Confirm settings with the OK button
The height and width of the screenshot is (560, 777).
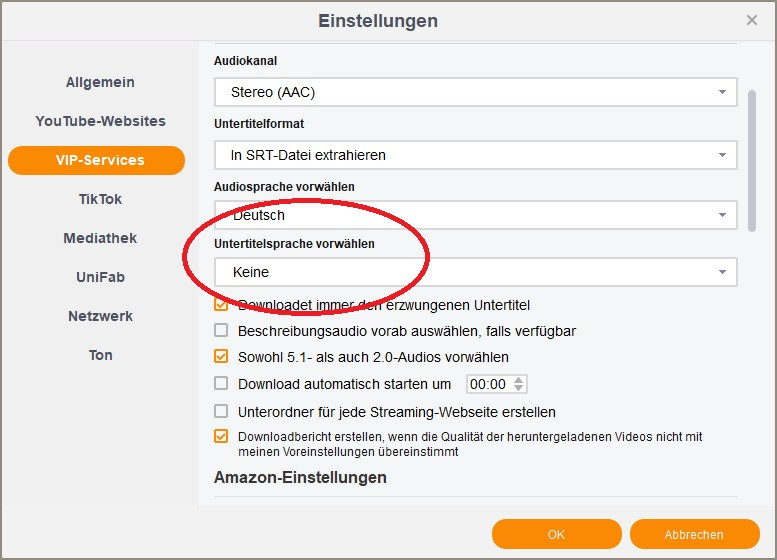click(x=556, y=534)
